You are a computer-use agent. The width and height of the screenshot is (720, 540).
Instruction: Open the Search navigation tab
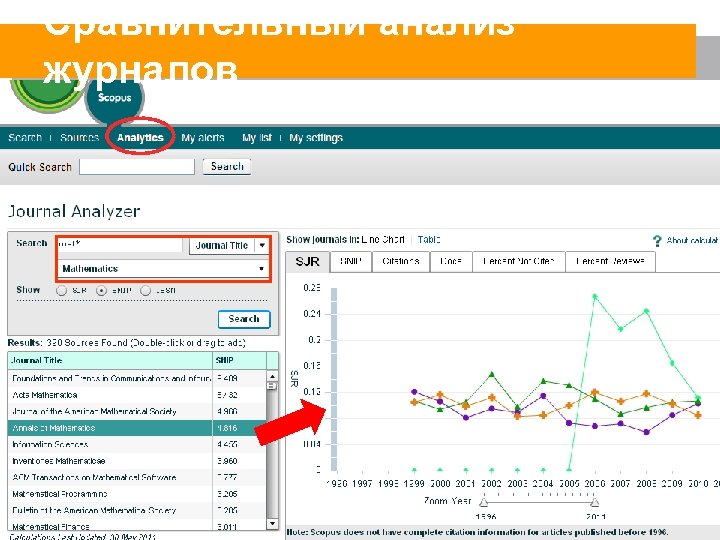25,138
